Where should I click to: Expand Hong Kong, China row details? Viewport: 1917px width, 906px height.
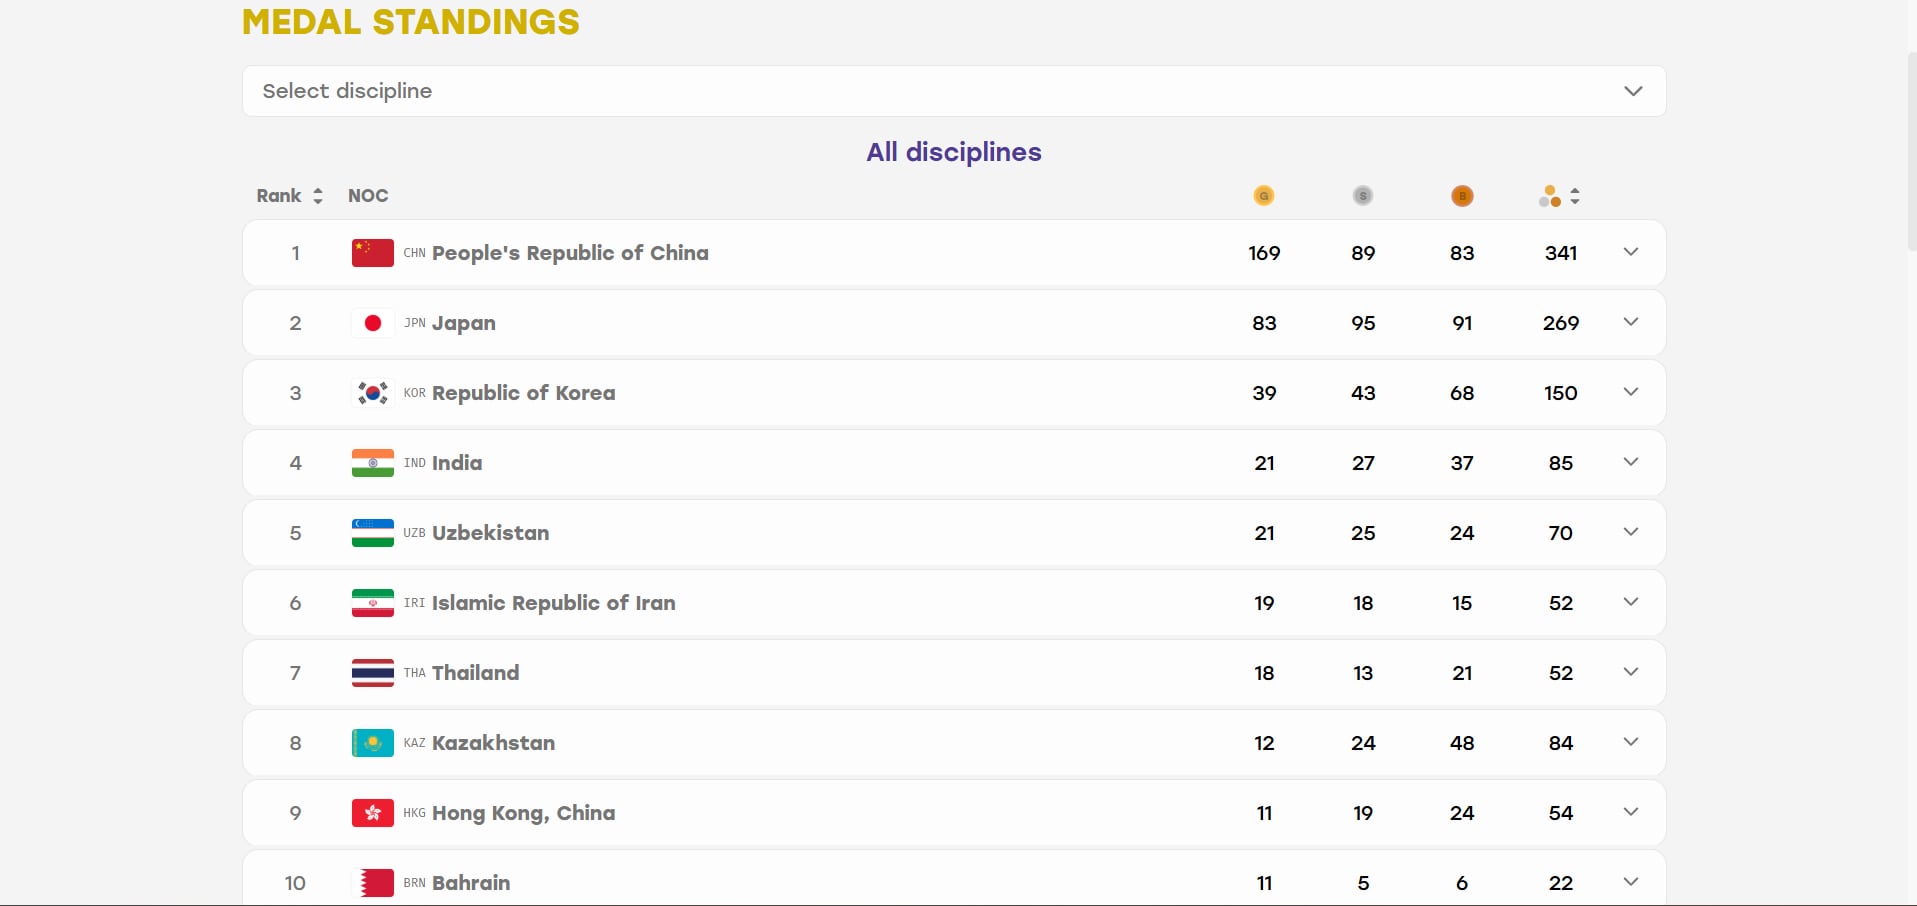pyautogui.click(x=1631, y=812)
